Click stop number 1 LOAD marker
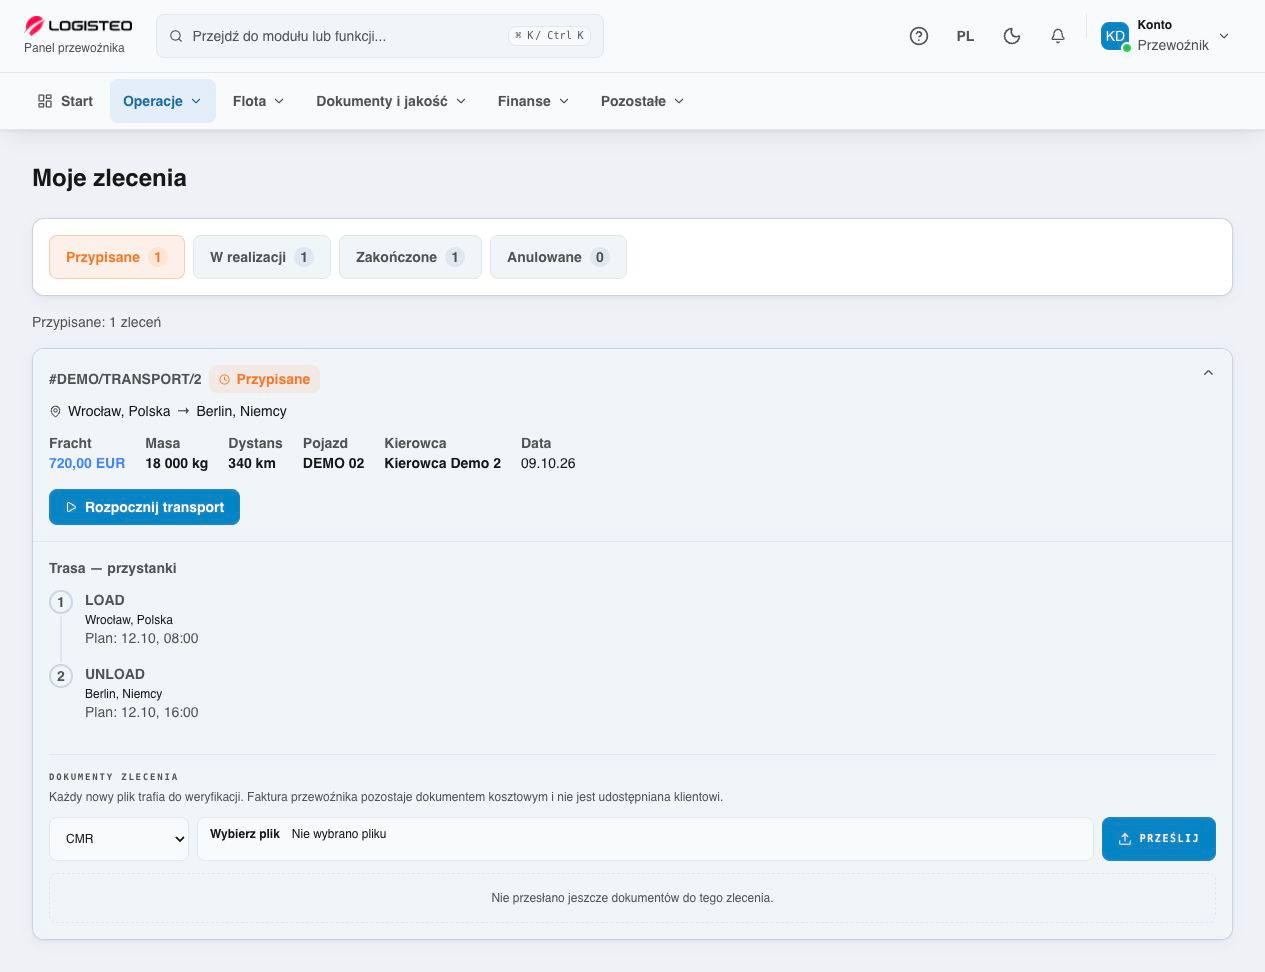This screenshot has width=1265, height=972. pos(61,602)
